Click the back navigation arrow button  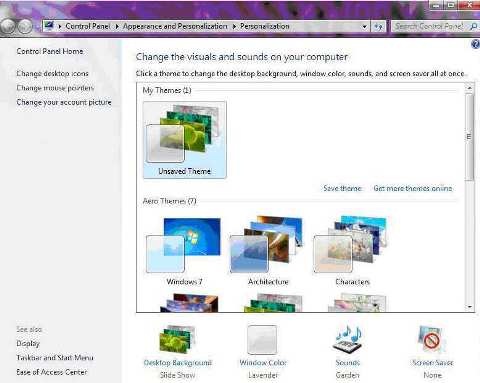[8, 26]
